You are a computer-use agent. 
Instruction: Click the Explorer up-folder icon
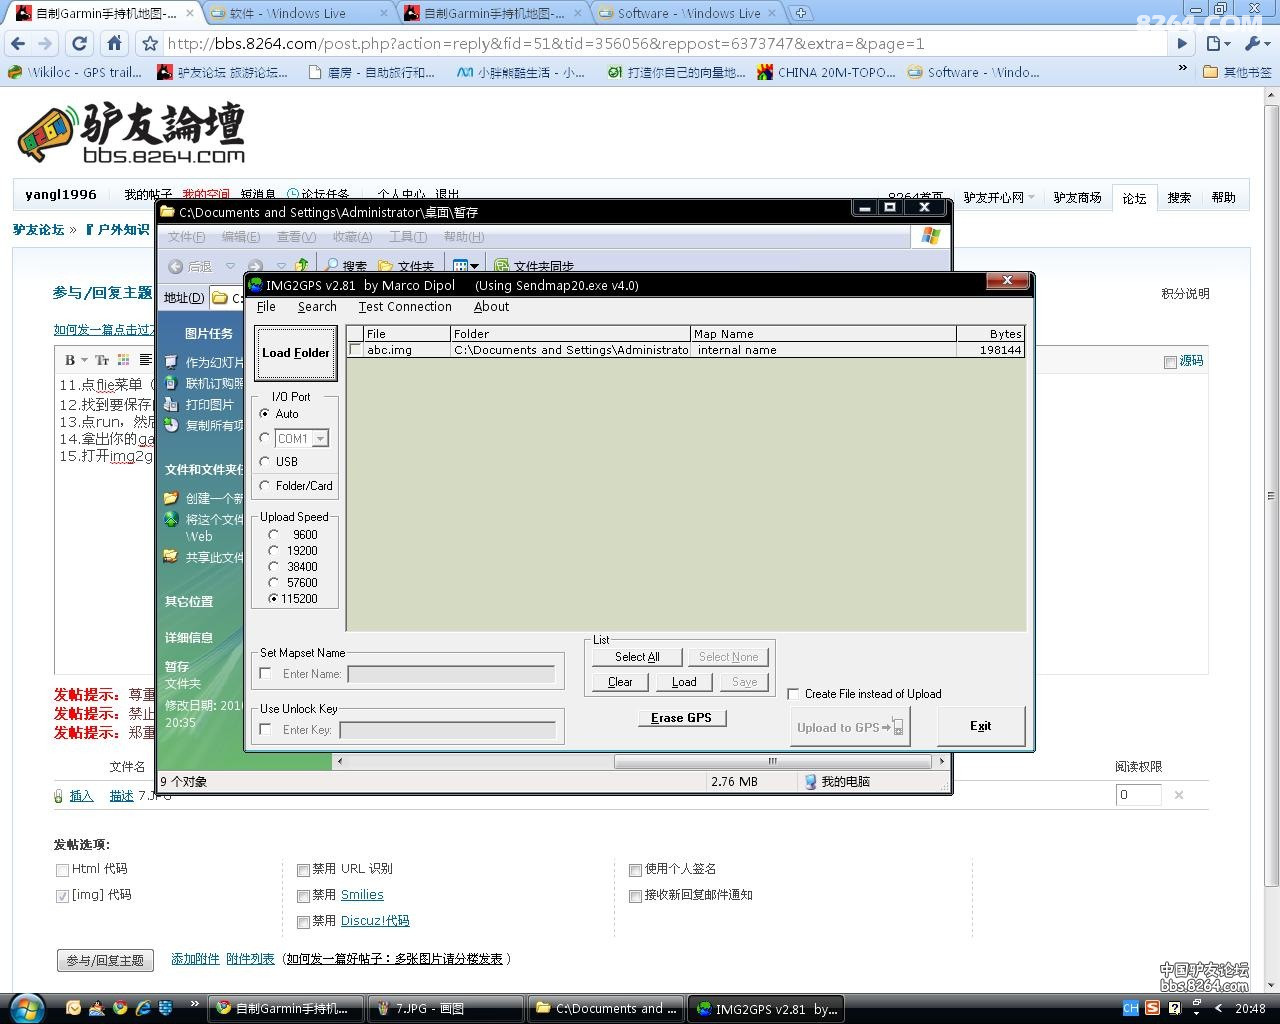tap(301, 266)
